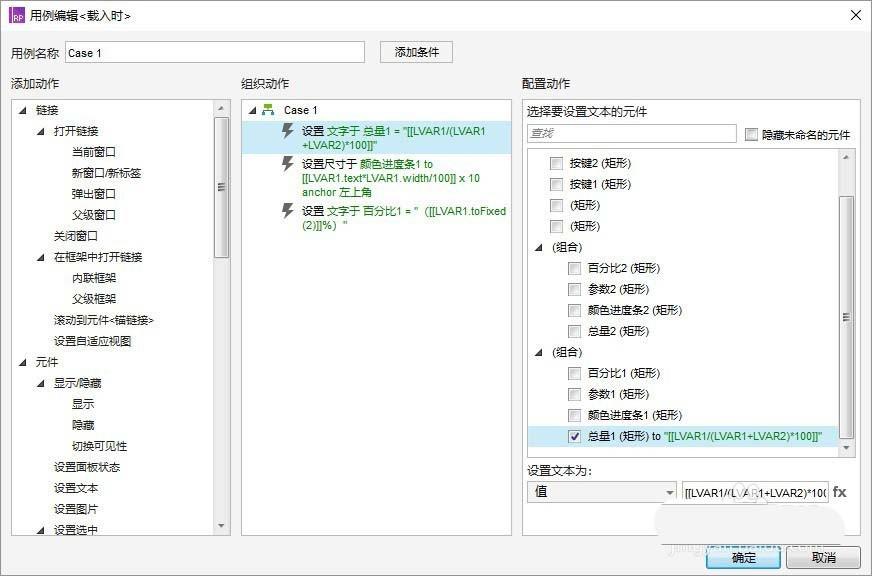This screenshot has height=576, width=872.
Task: Click inside the 查找 search field
Action: [630, 133]
